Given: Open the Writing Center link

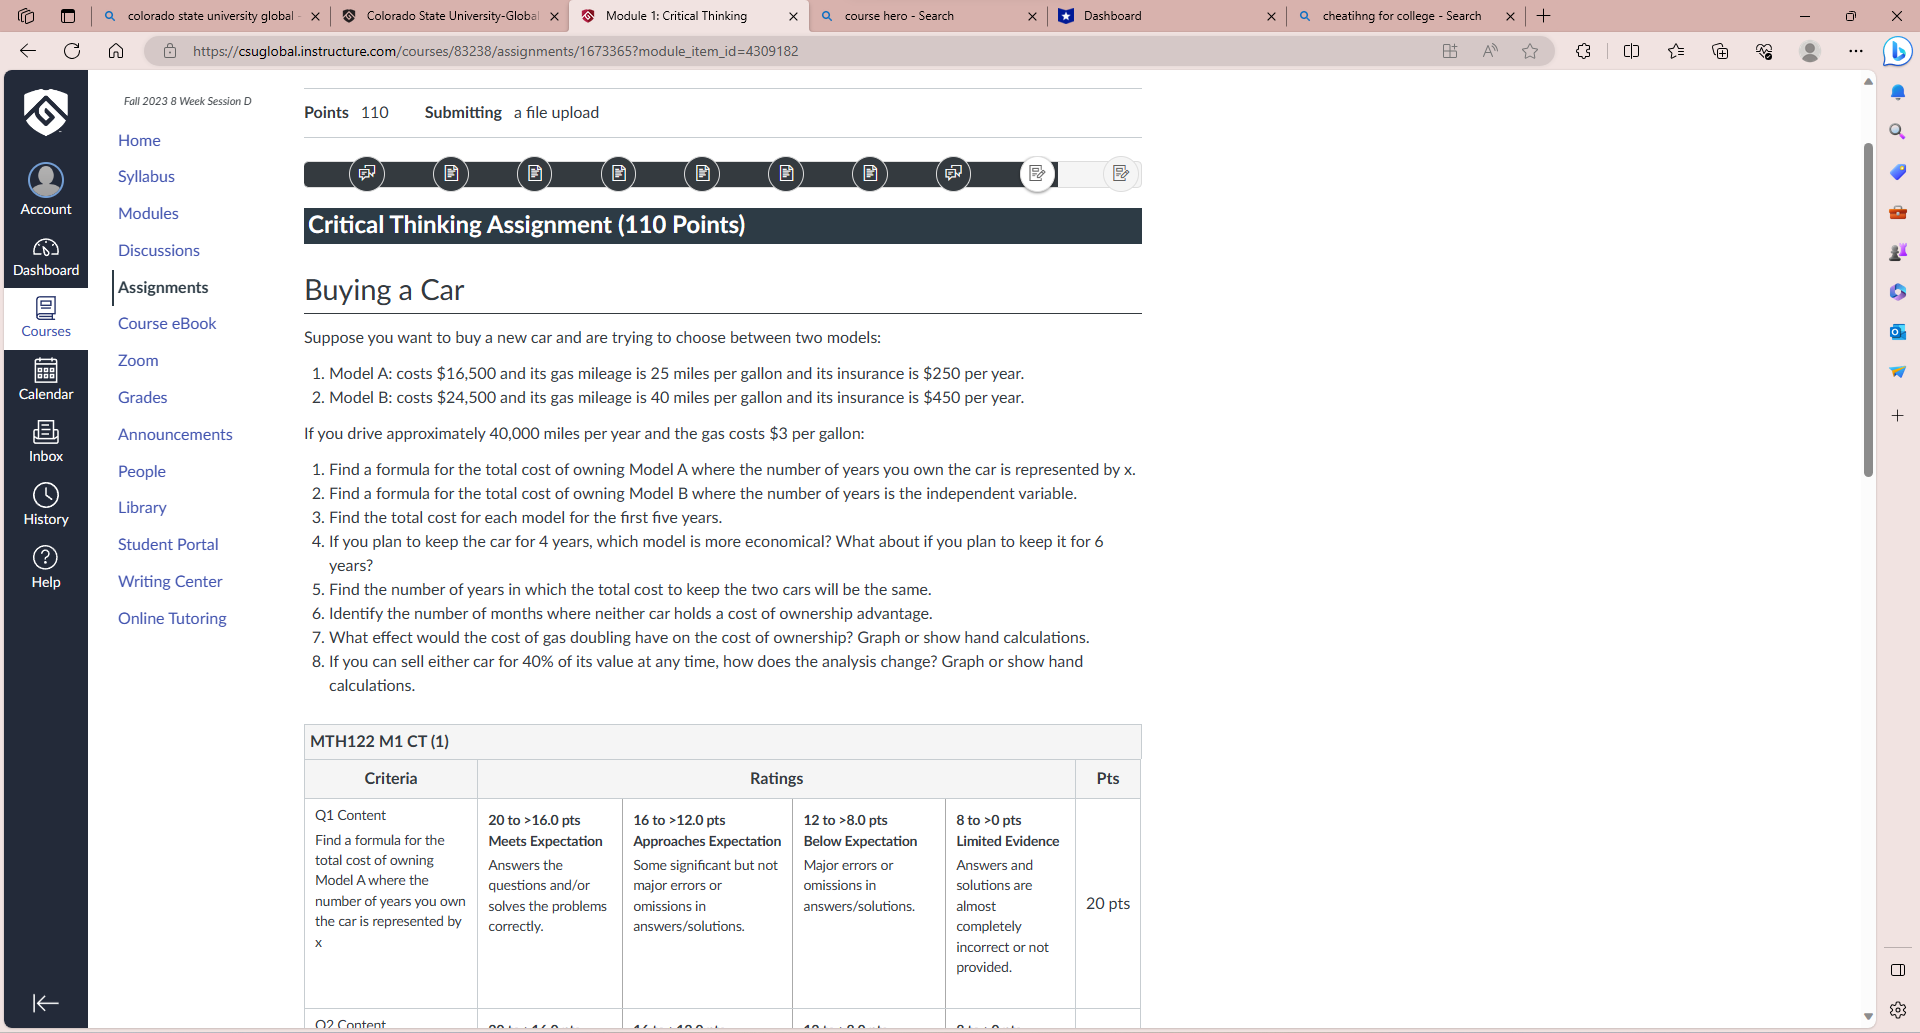Looking at the screenshot, I should click(169, 581).
